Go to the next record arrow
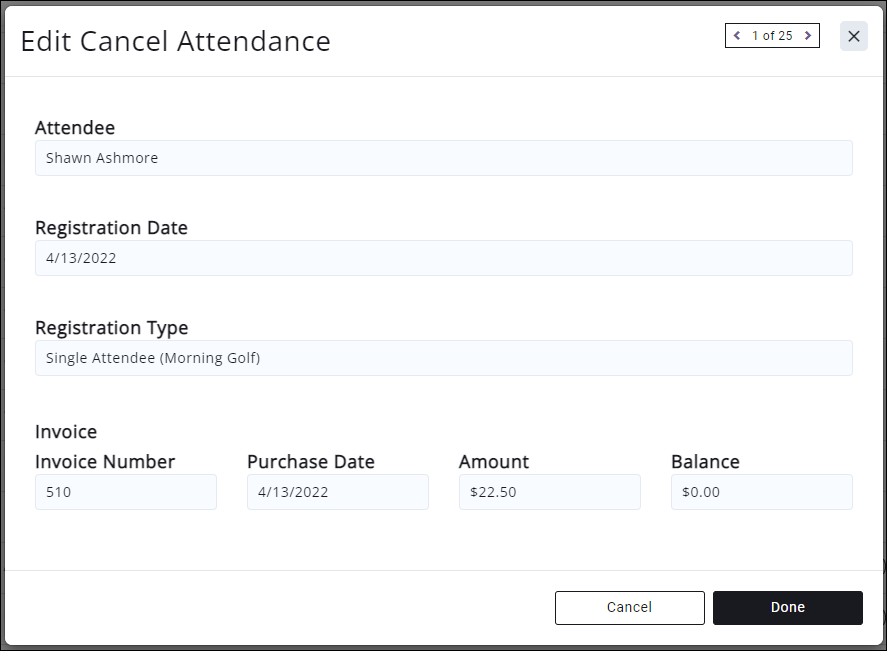887x651 pixels. point(808,36)
